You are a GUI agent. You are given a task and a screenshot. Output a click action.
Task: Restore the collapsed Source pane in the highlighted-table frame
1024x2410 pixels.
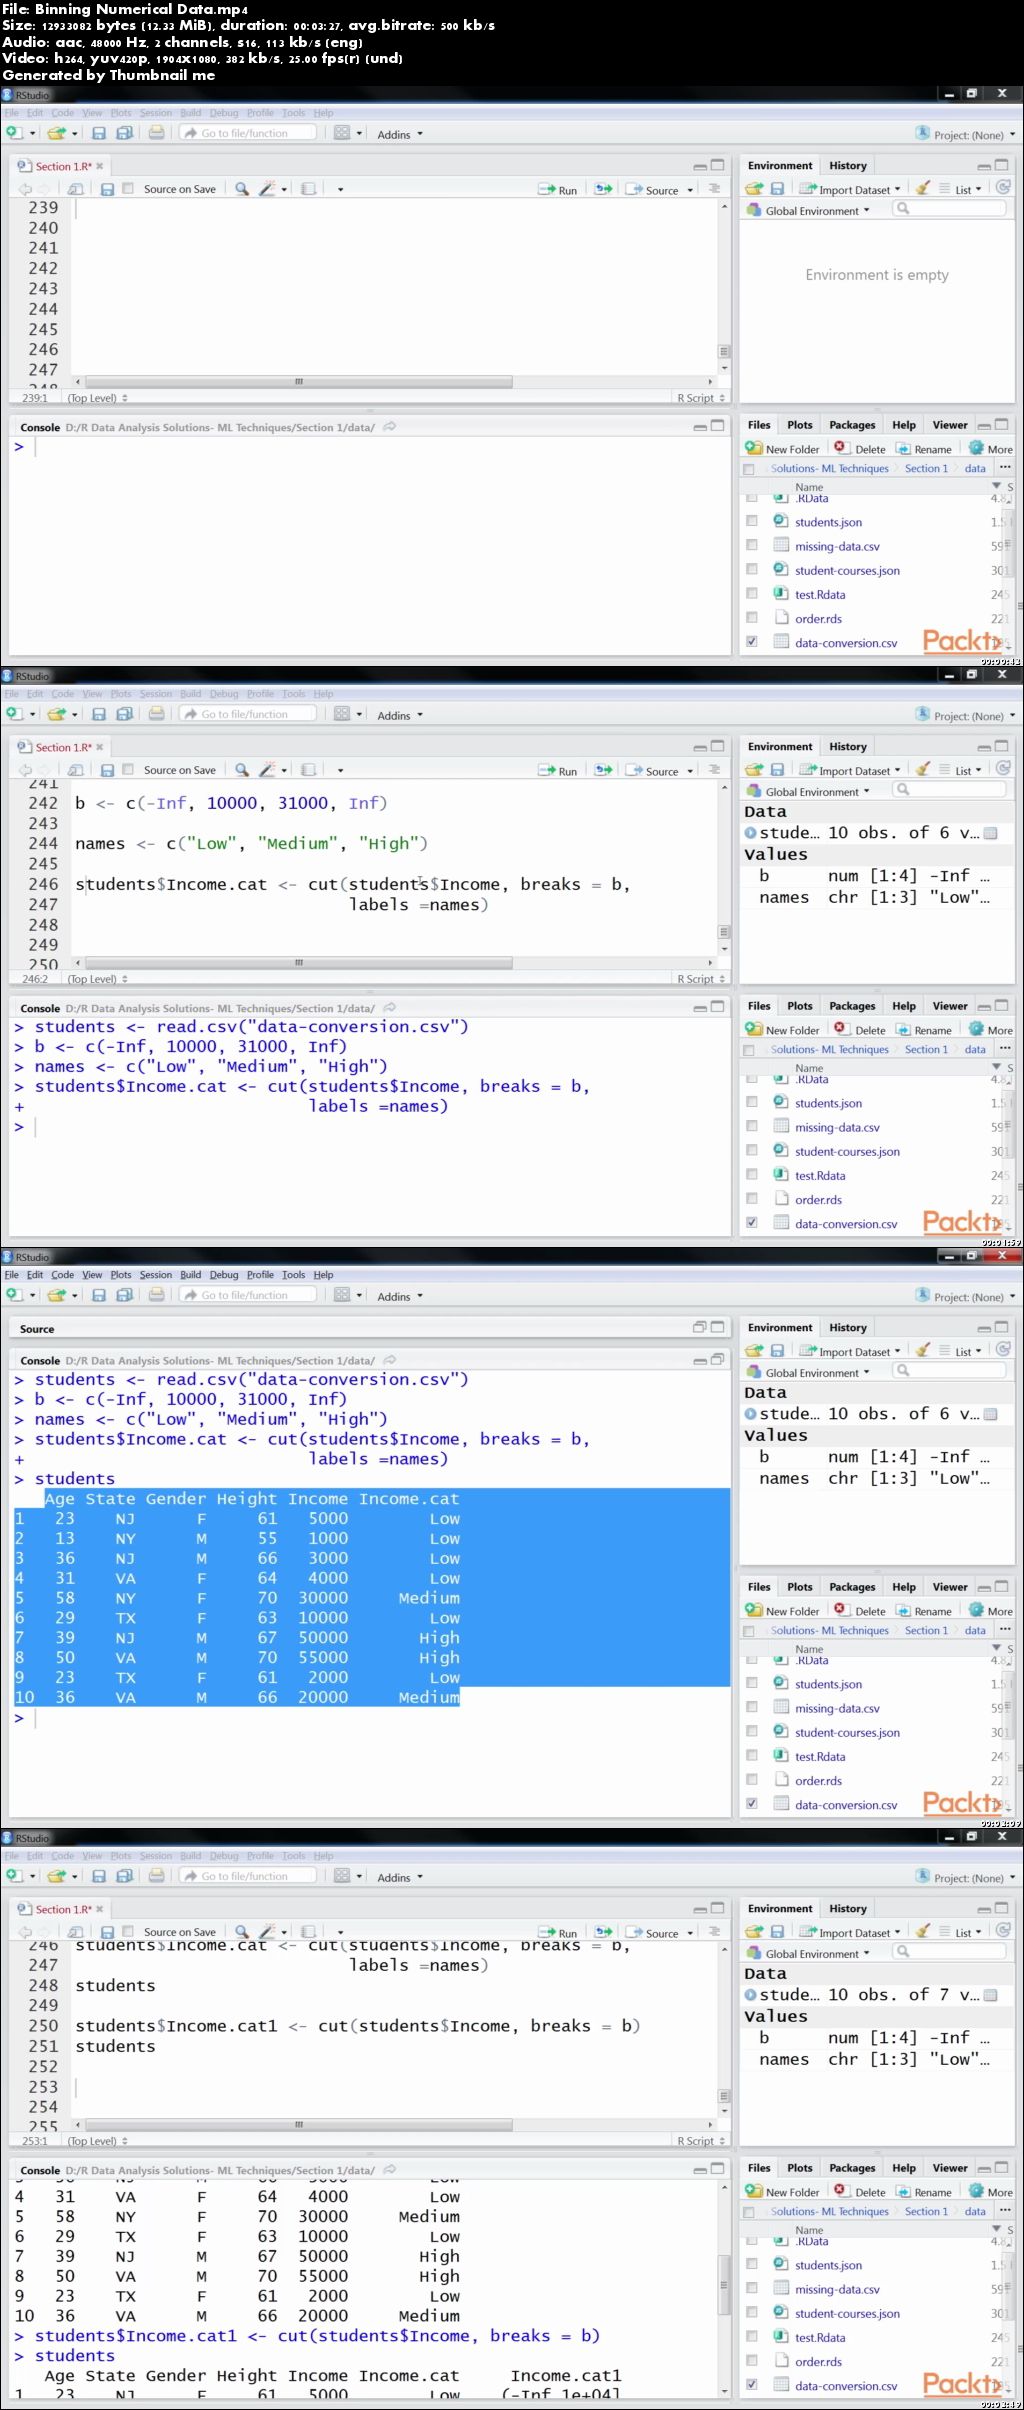tap(699, 1327)
